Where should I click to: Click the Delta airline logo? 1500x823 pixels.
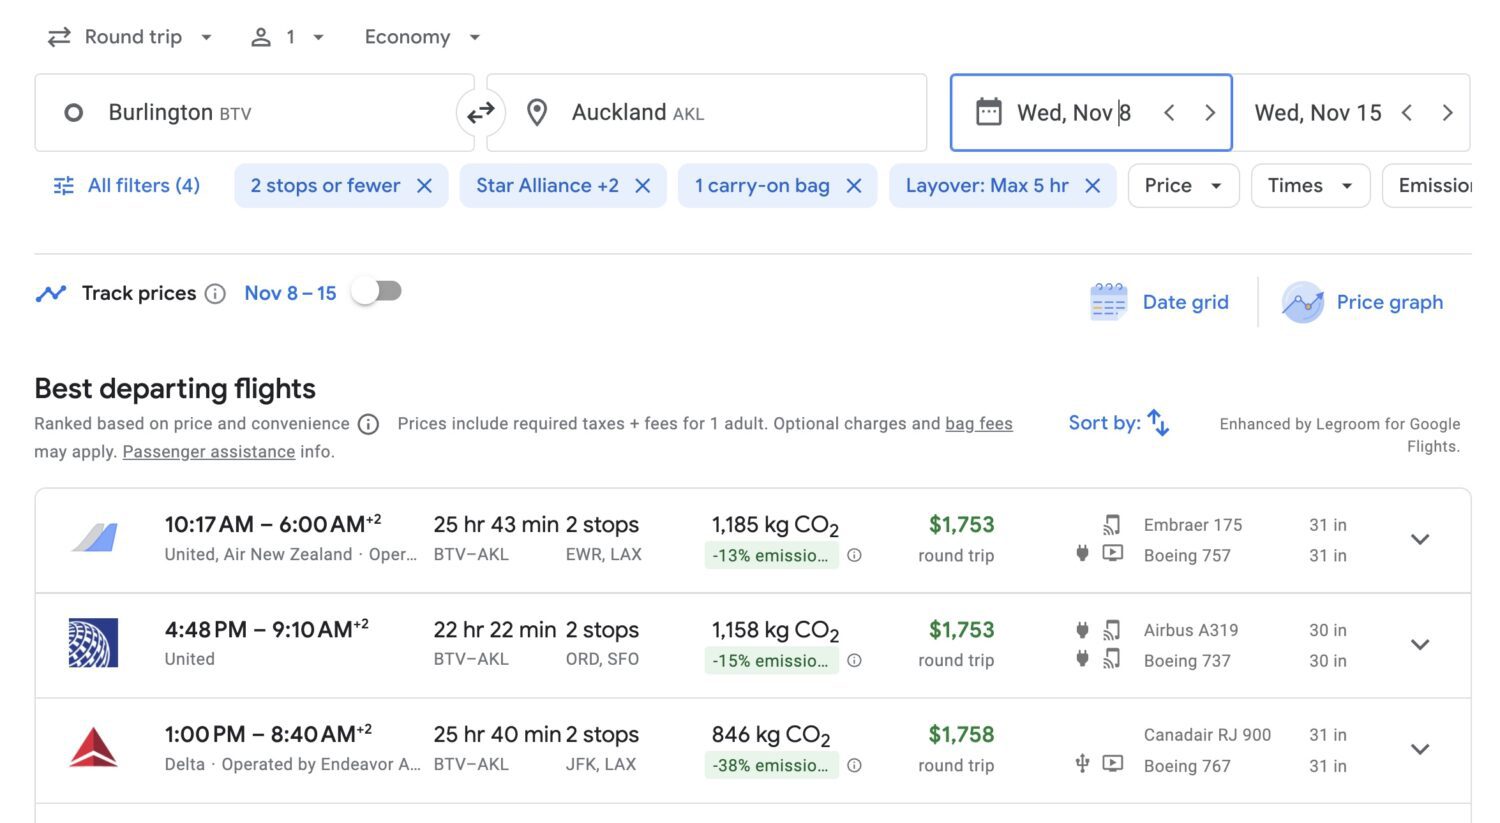93,749
